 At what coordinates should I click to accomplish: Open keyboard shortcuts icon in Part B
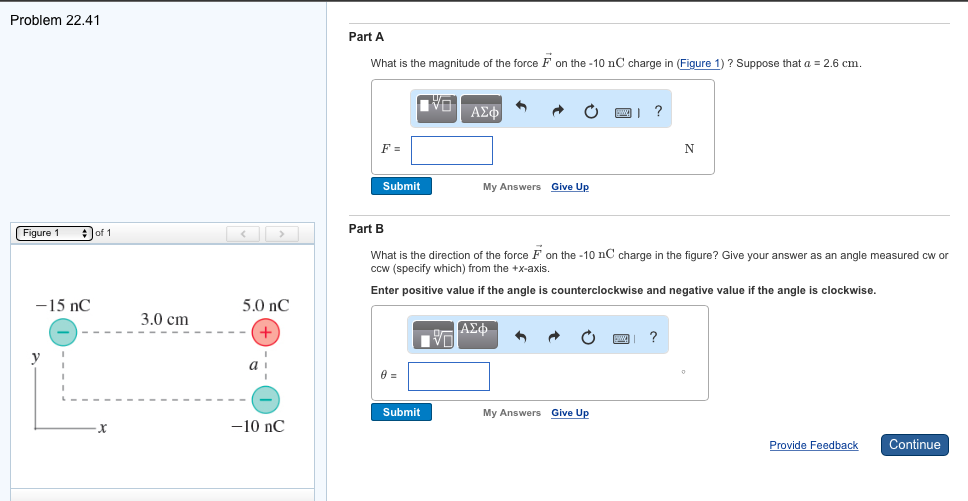click(621, 338)
